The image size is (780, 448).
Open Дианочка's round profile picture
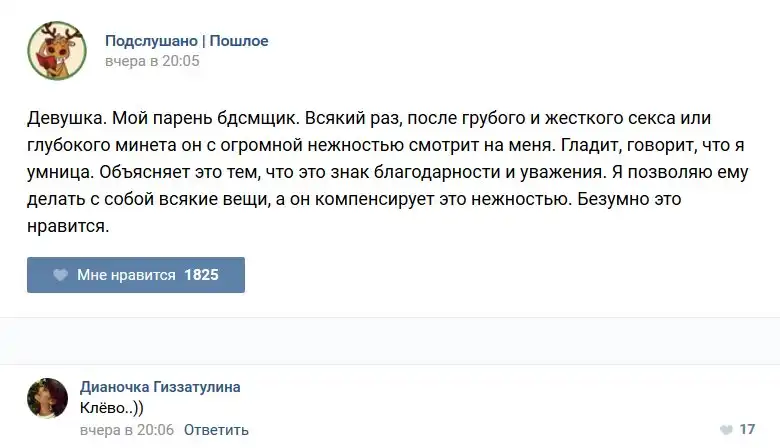click(48, 398)
